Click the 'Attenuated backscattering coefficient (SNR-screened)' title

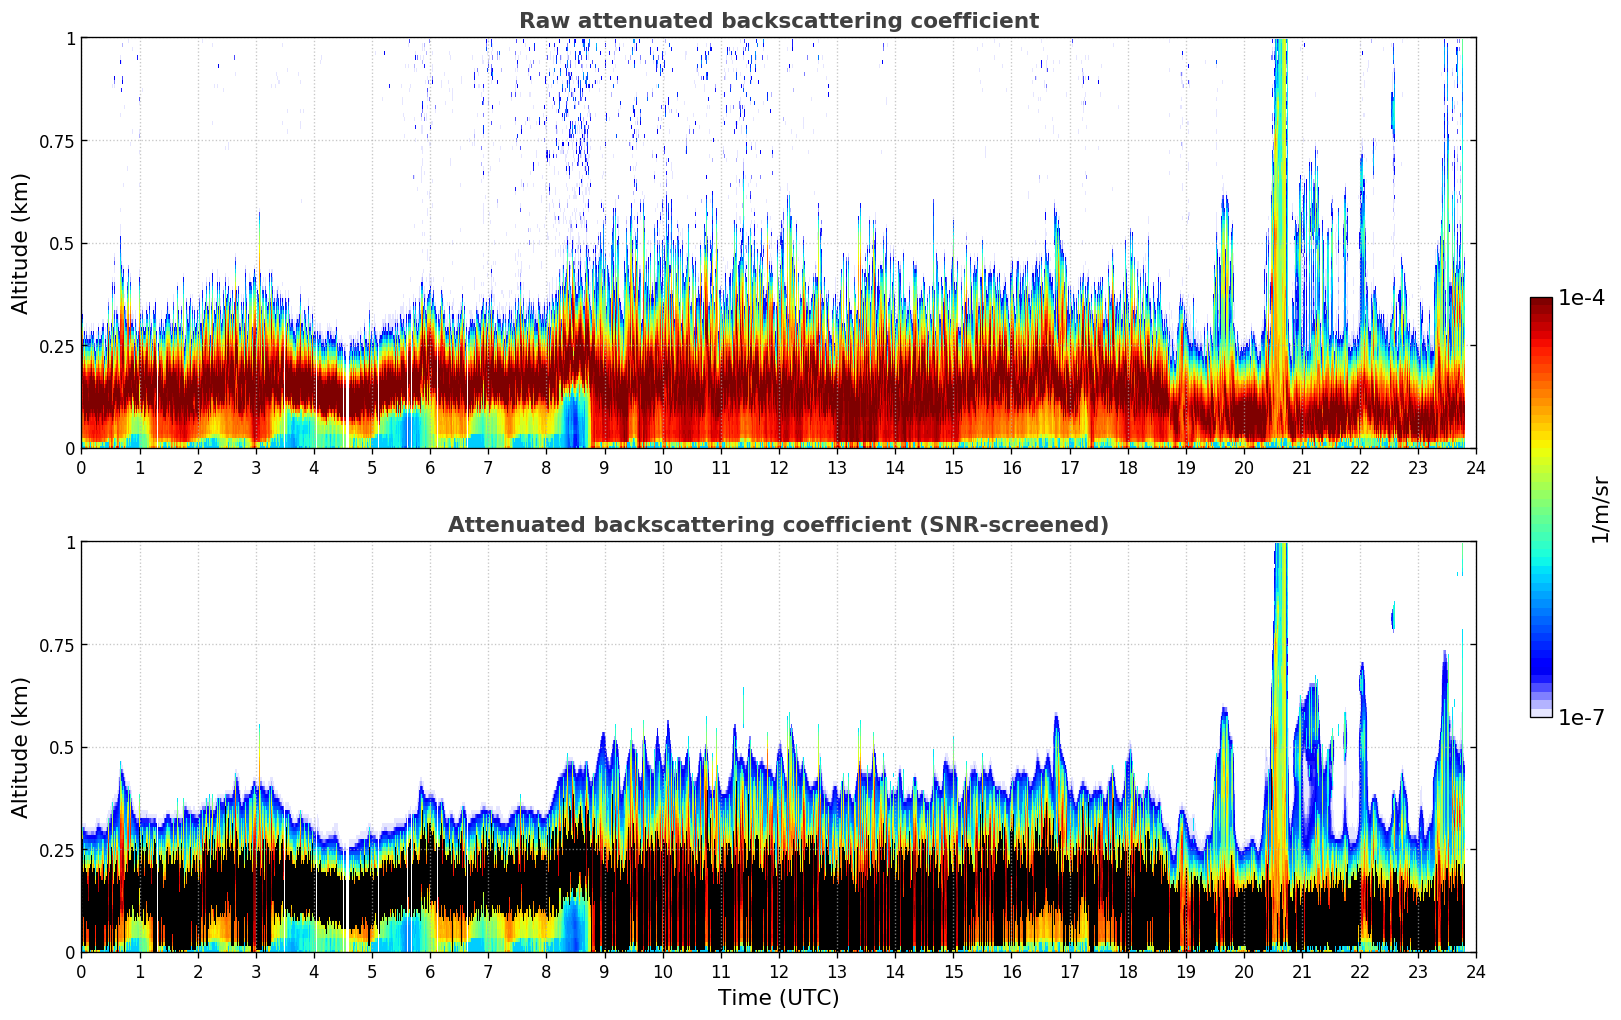778,525
